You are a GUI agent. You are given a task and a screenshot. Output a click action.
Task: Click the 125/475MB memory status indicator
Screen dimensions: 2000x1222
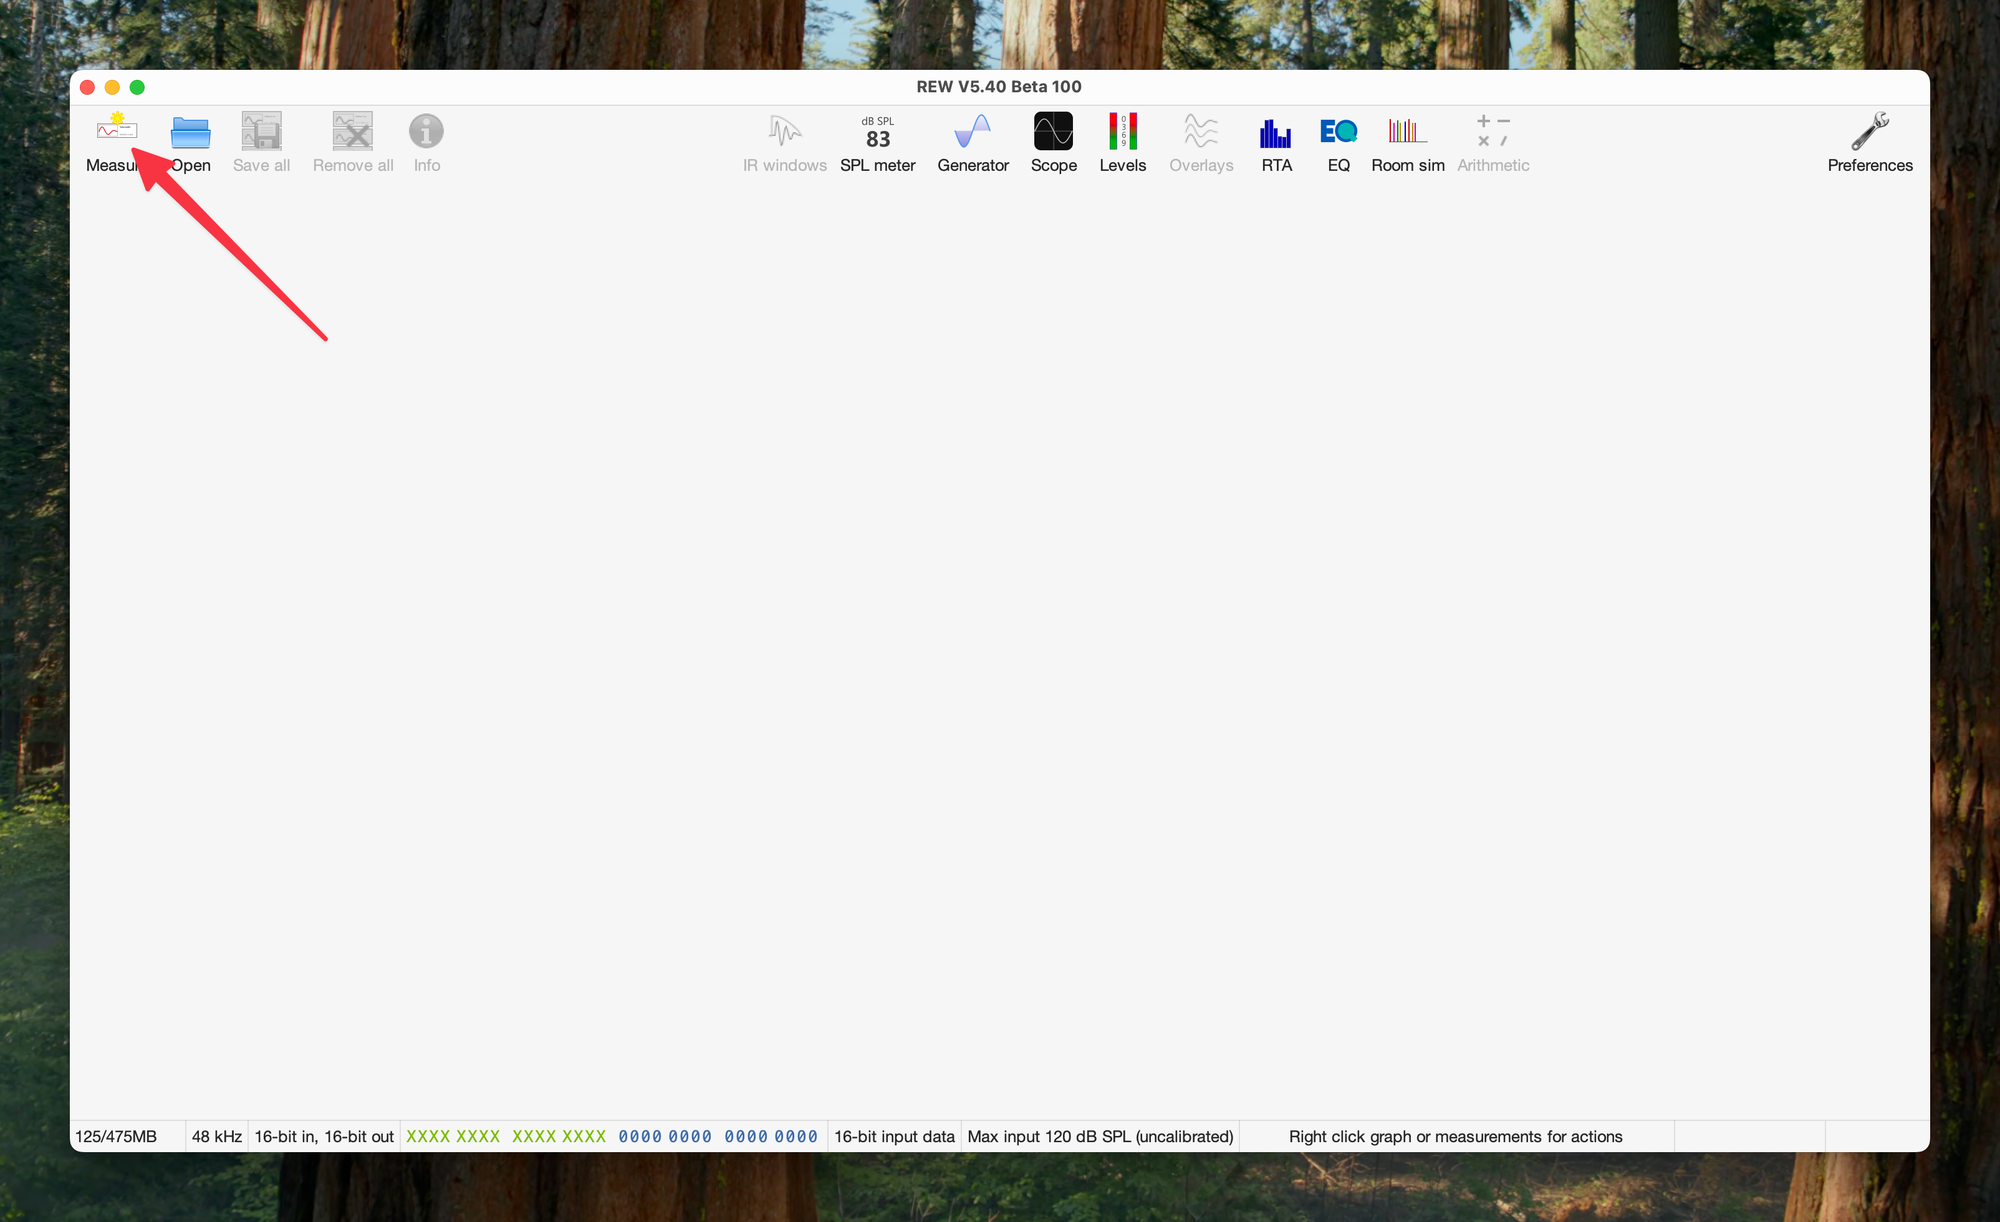tap(116, 1136)
